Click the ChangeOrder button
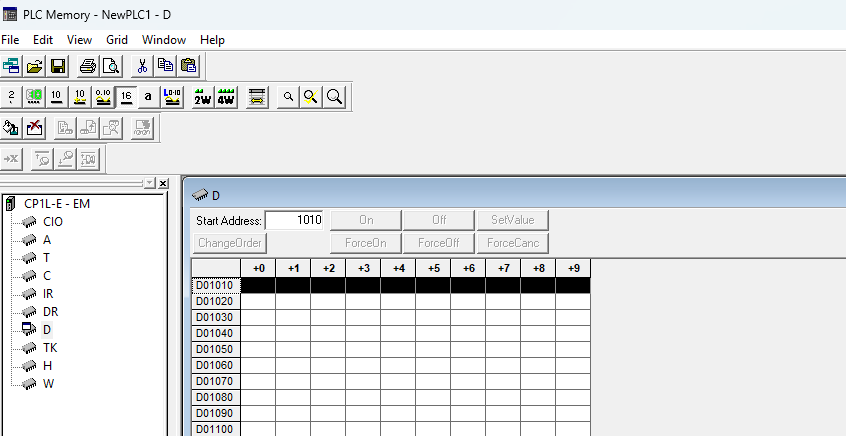The height and width of the screenshot is (436, 846). coord(229,243)
